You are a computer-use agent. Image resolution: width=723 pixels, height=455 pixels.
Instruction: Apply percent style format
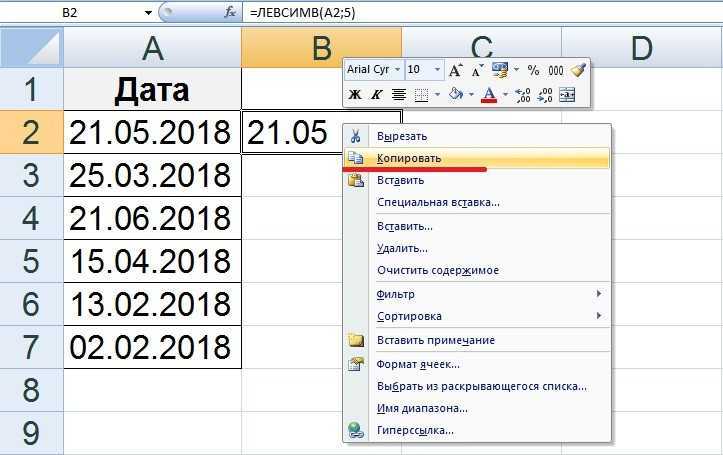533,70
